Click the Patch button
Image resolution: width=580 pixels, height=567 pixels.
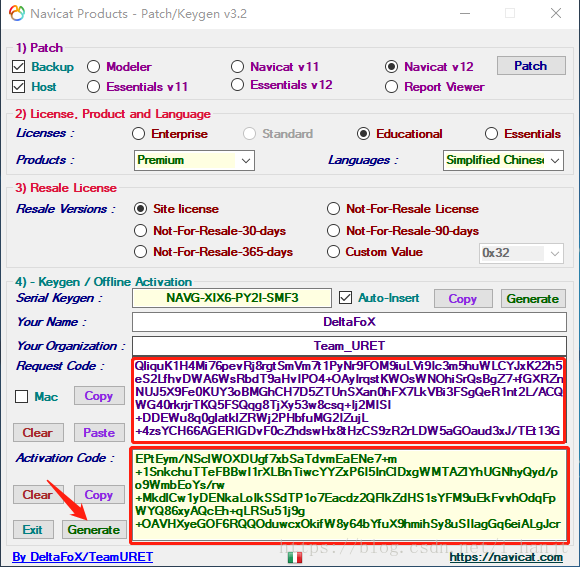coord(531,65)
